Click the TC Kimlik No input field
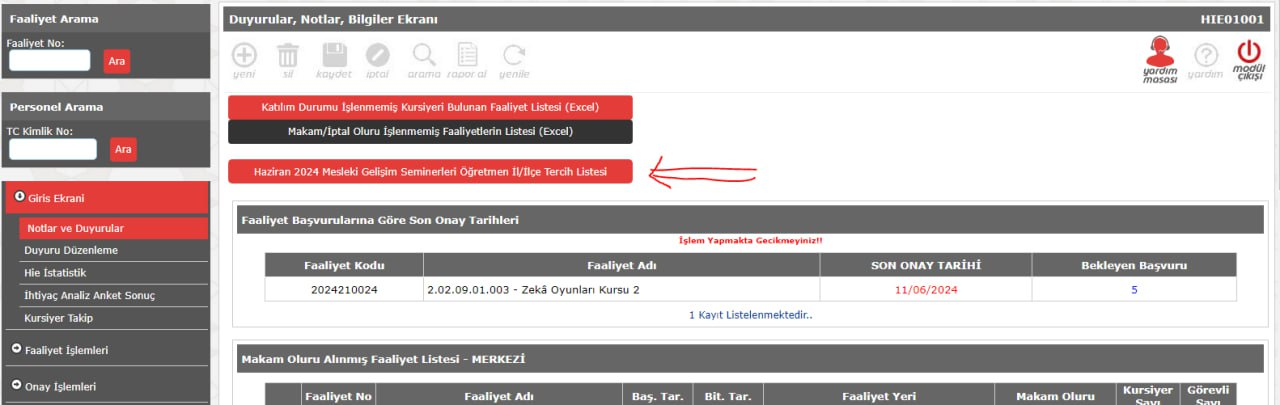1280x405 pixels. tap(52, 149)
